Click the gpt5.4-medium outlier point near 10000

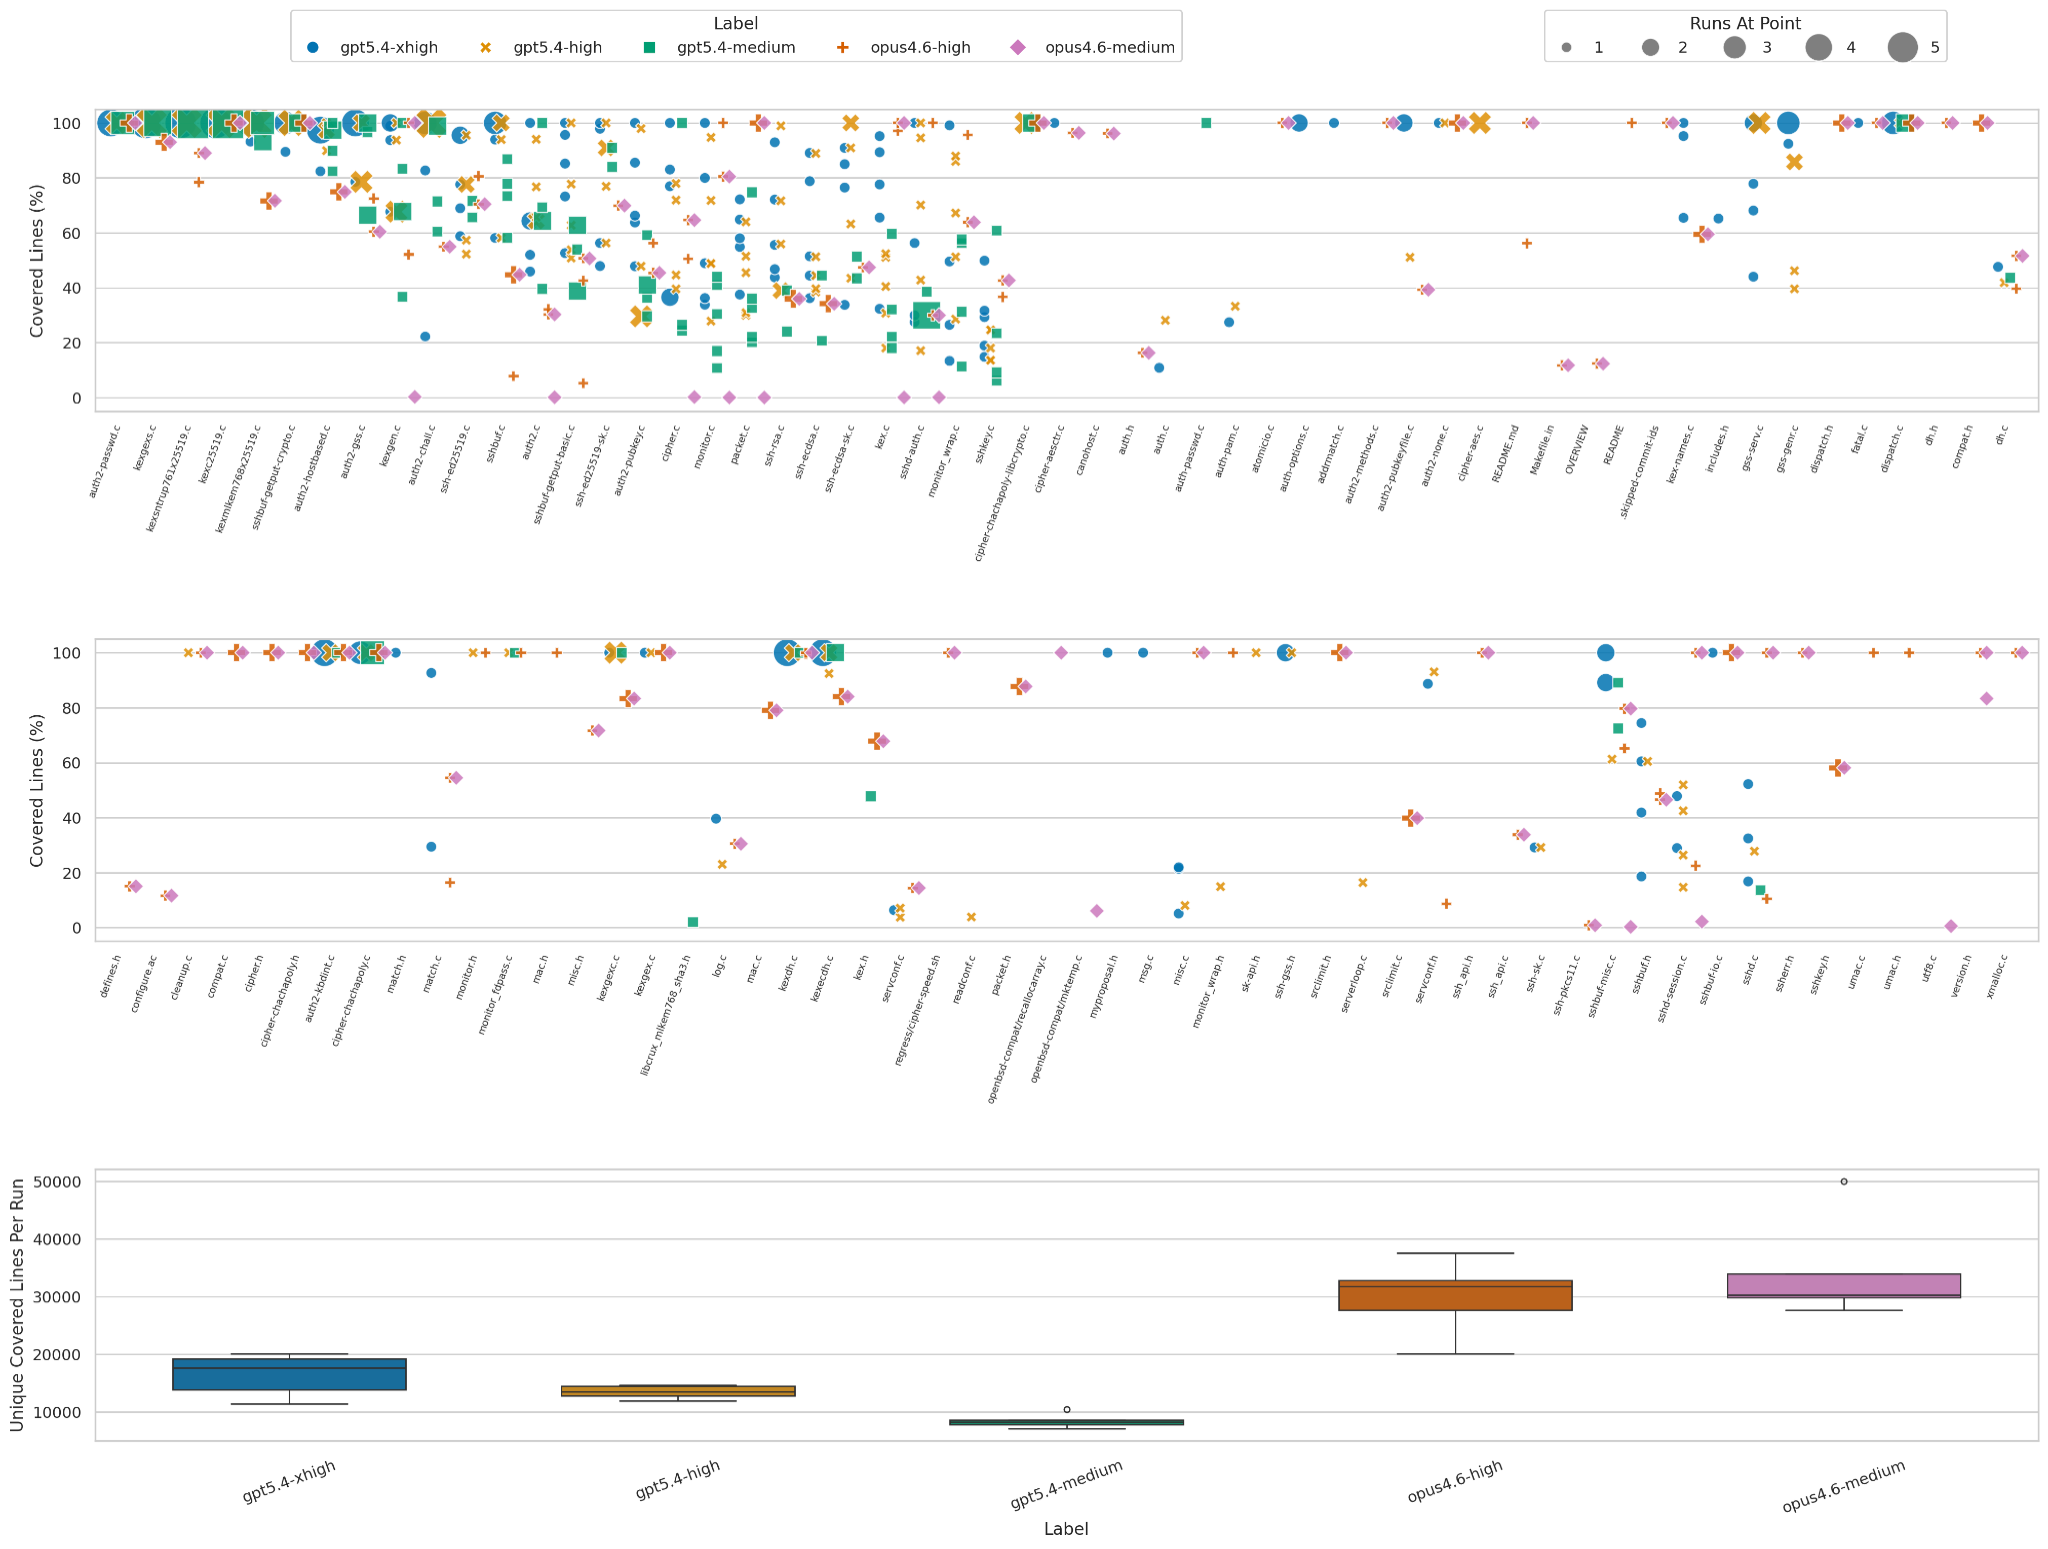(1067, 1409)
